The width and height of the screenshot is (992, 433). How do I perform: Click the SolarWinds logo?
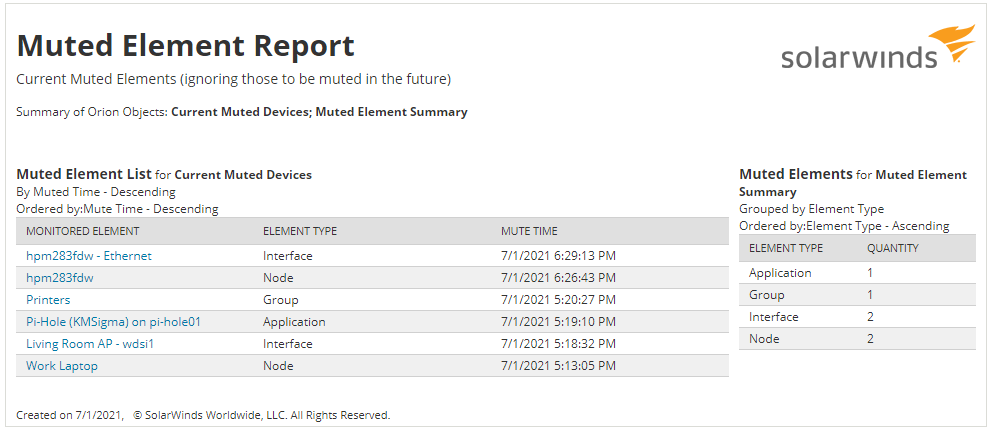(x=877, y=49)
